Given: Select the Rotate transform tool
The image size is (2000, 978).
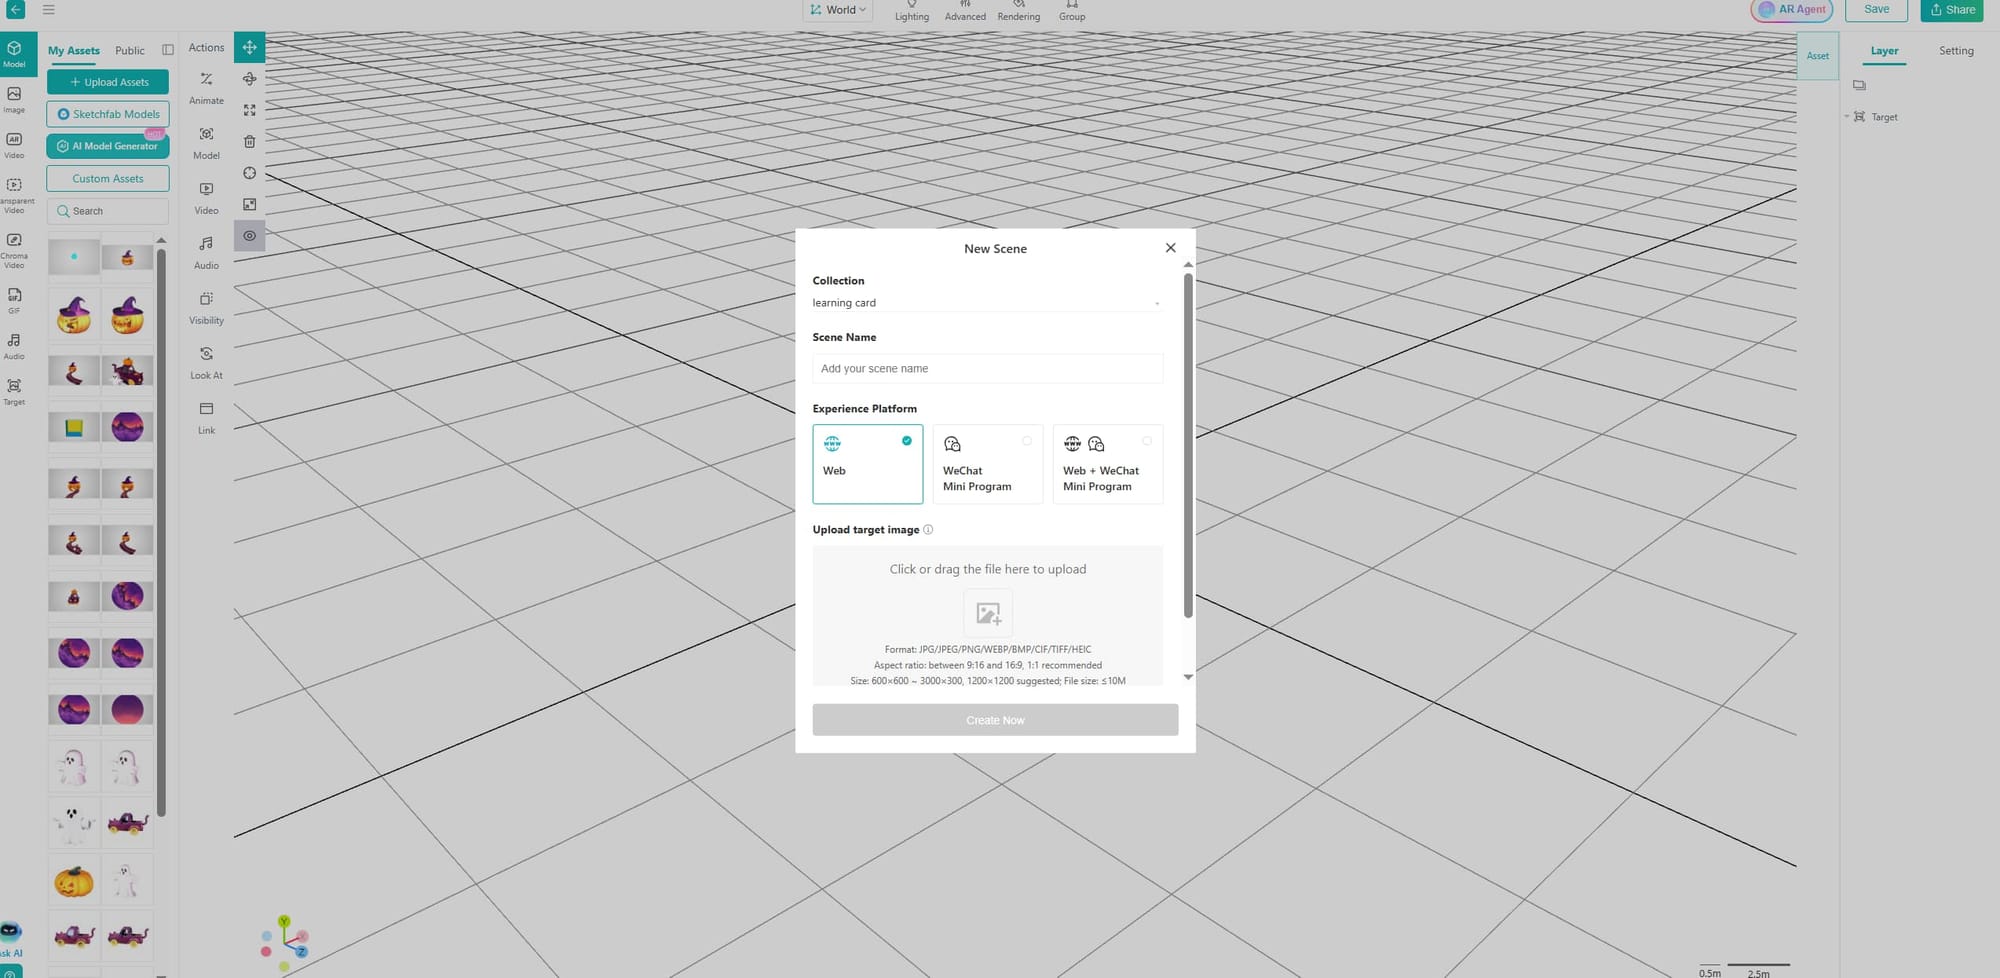Looking at the screenshot, I should click(249, 79).
